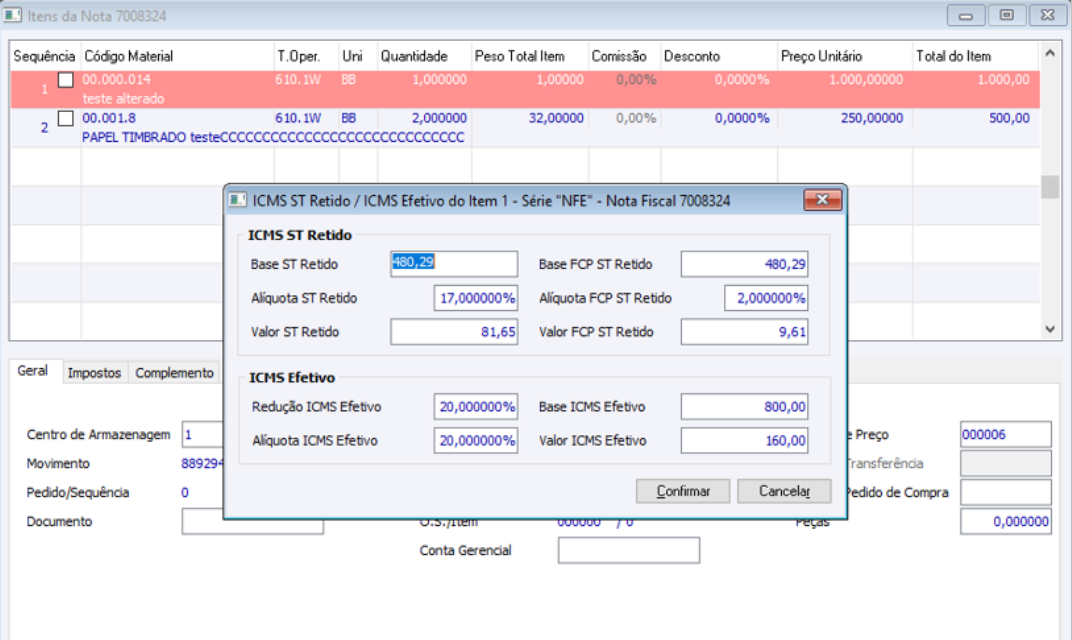
Task: Click unit price 250,00000 cell
Action: (872, 118)
